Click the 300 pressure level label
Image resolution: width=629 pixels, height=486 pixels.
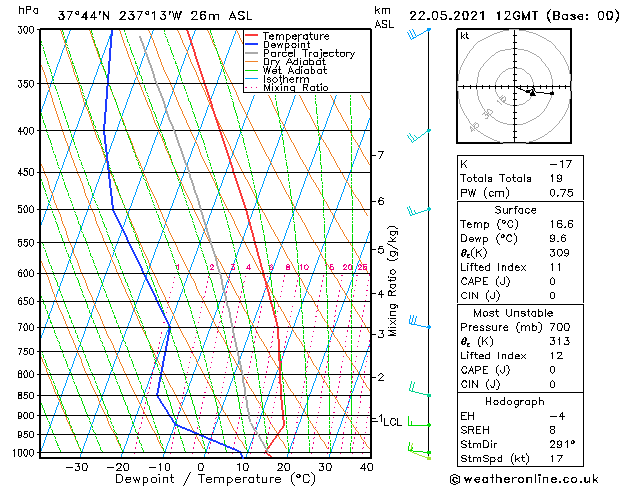coord(28,30)
